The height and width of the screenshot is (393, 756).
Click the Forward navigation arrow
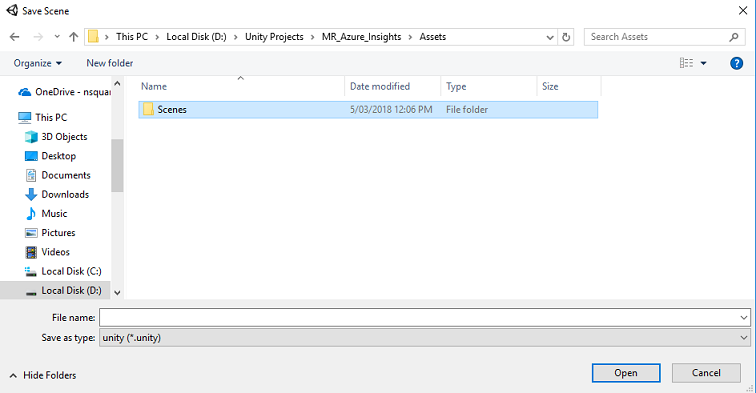tap(38, 37)
